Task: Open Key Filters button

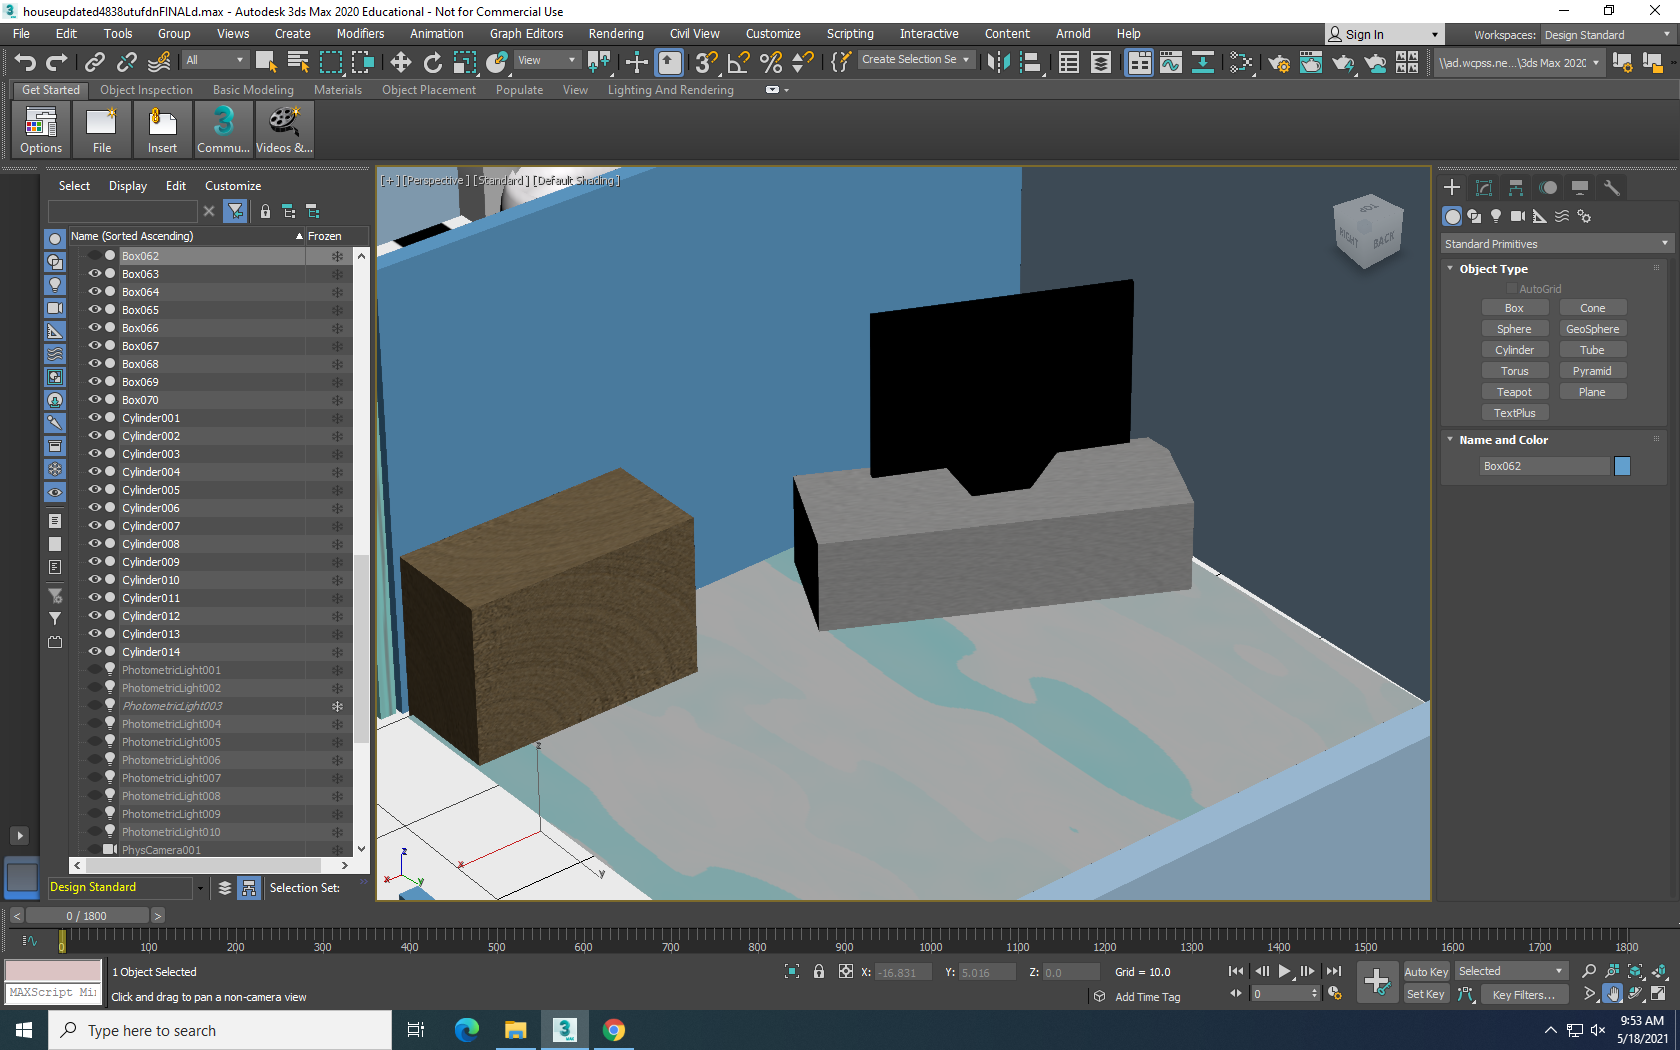Action: pyautogui.click(x=1523, y=995)
